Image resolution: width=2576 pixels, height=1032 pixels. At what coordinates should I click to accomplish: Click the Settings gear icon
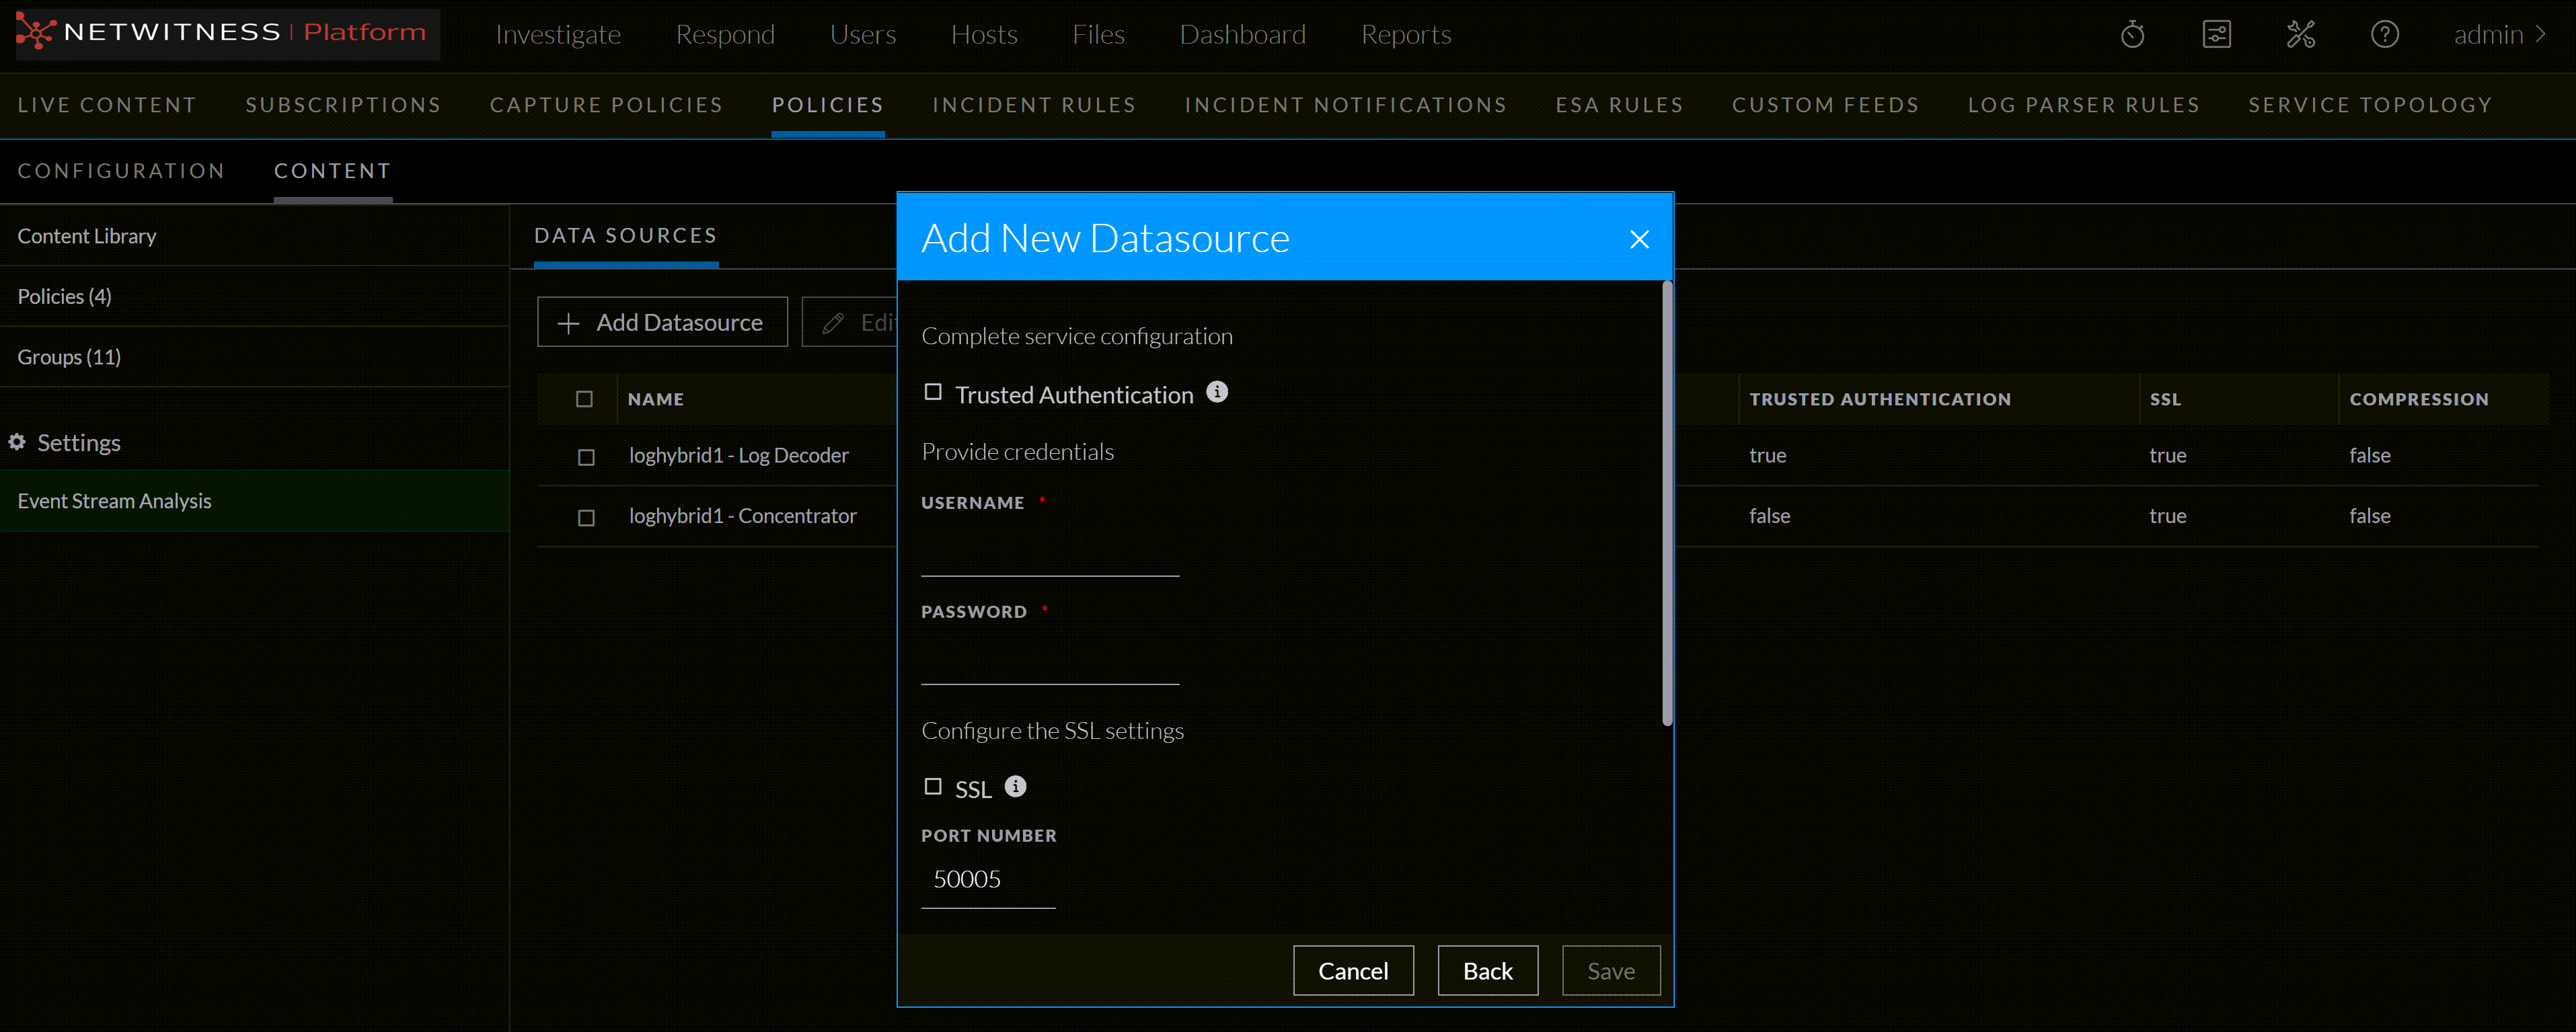(x=17, y=442)
